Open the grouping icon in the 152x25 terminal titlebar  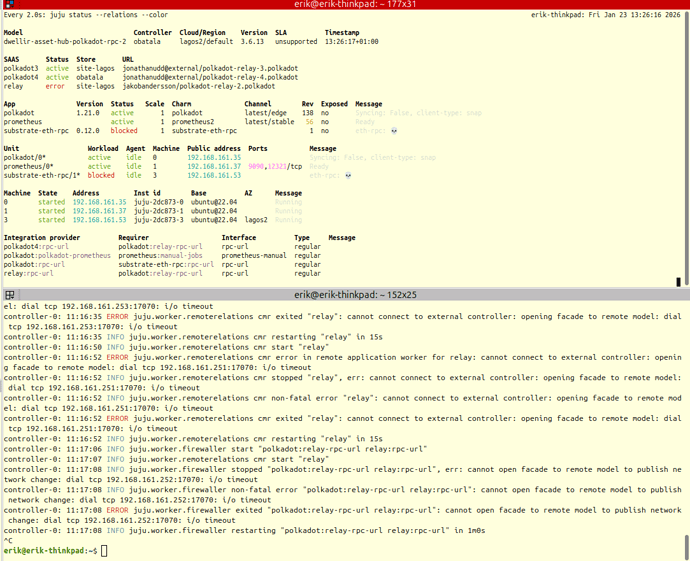10,295
